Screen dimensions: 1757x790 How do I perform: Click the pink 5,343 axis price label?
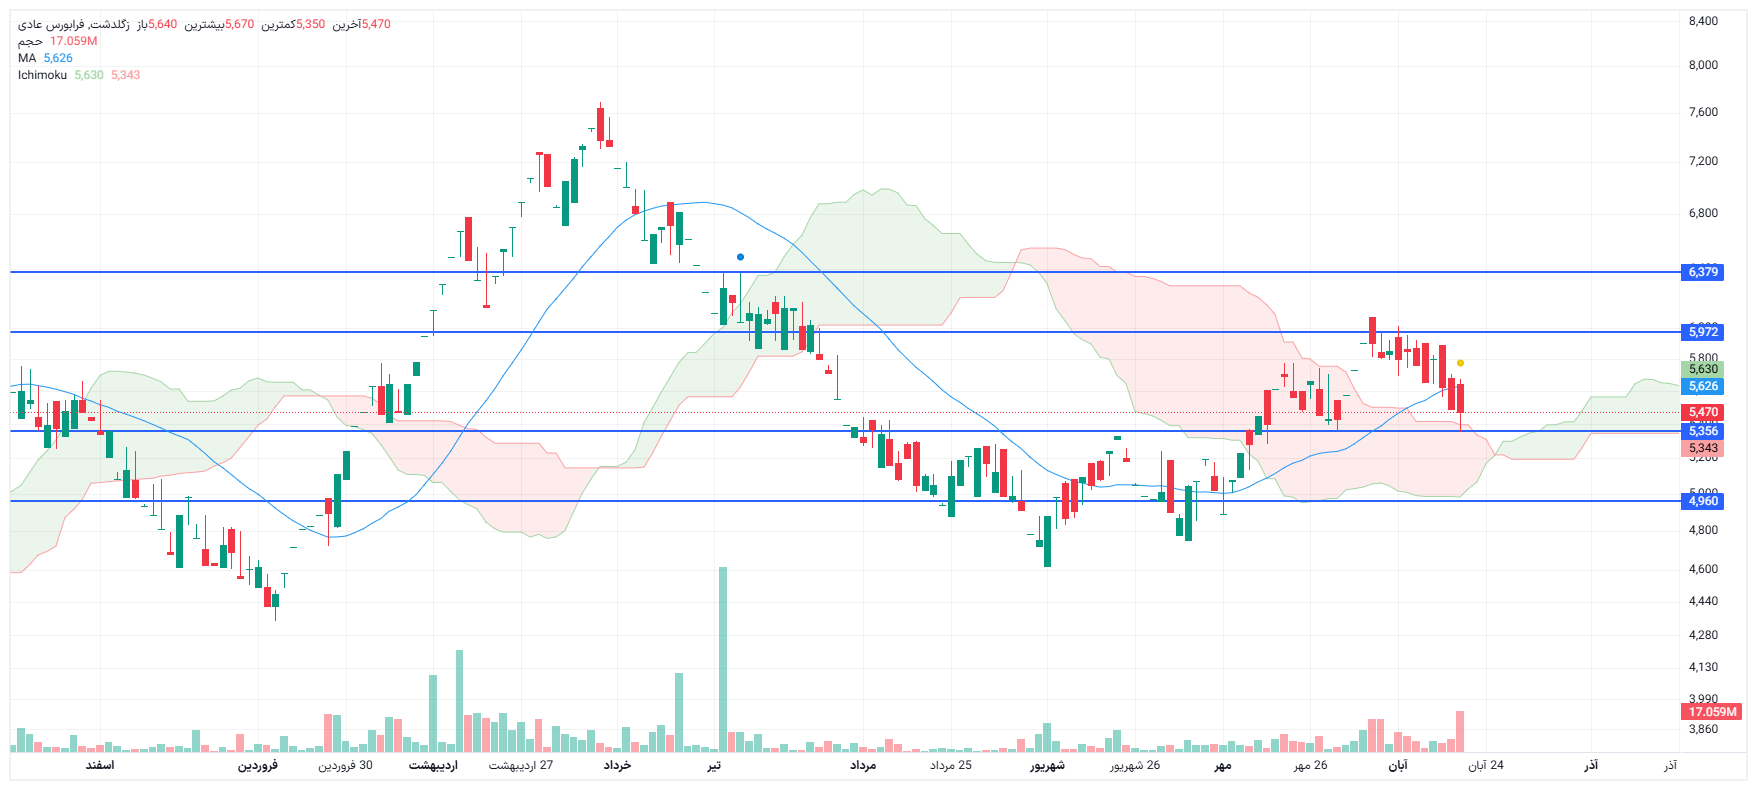1703,448
